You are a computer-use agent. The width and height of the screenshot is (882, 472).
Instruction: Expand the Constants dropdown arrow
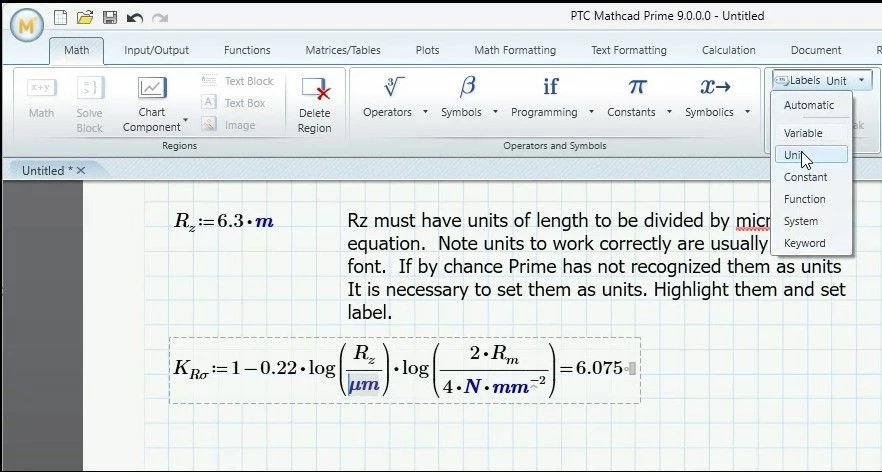(x=669, y=112)
